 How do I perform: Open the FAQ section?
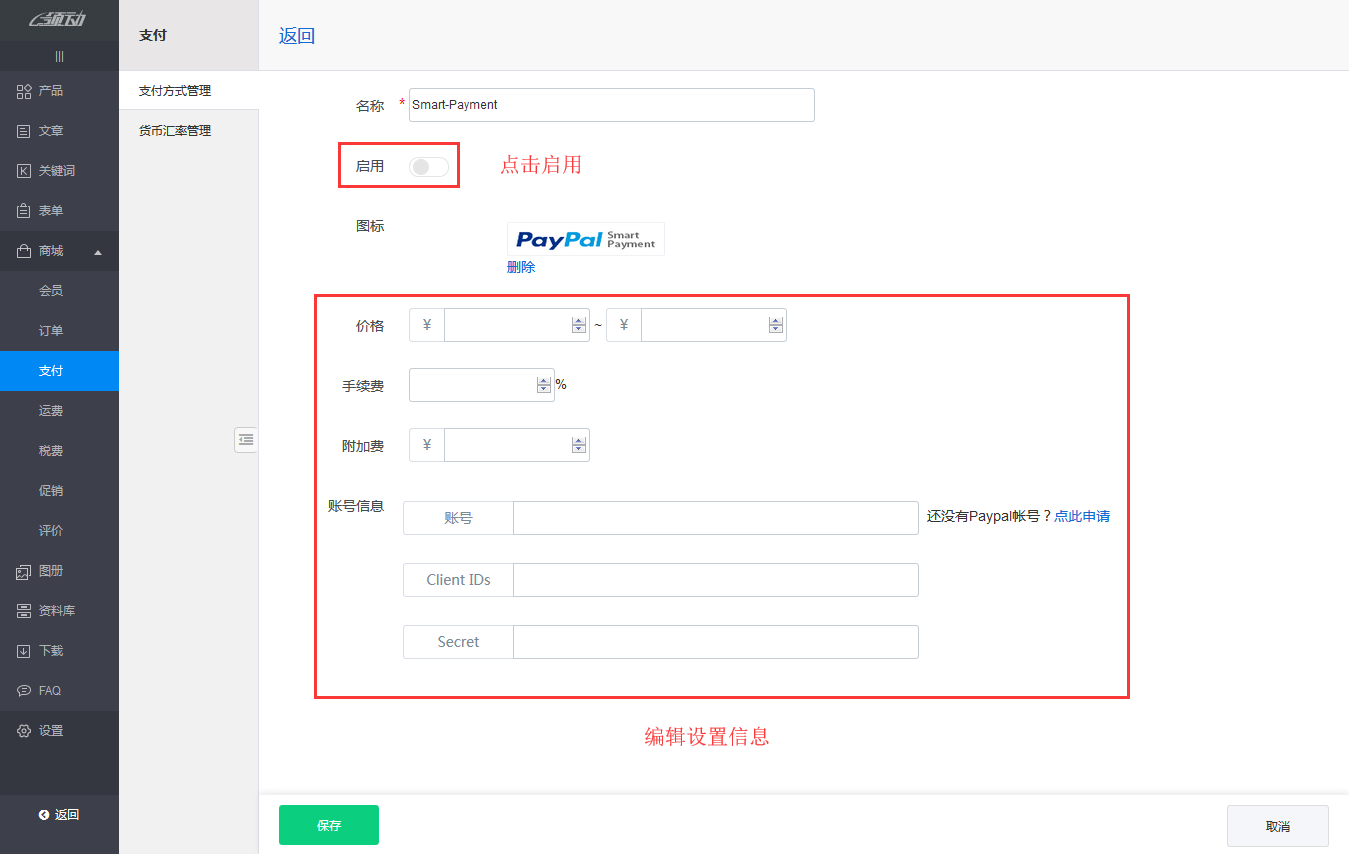click(50, 690)
